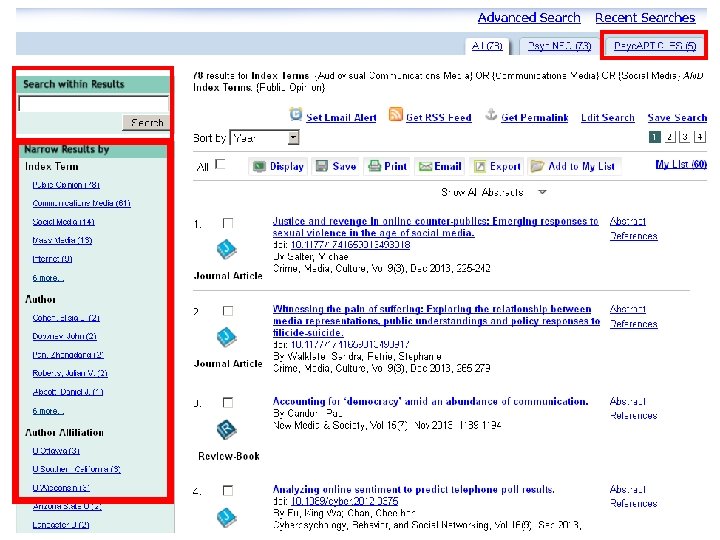Narrow results by Mass Media (13)
Screen dimensions: 720x540
point(62,240)
